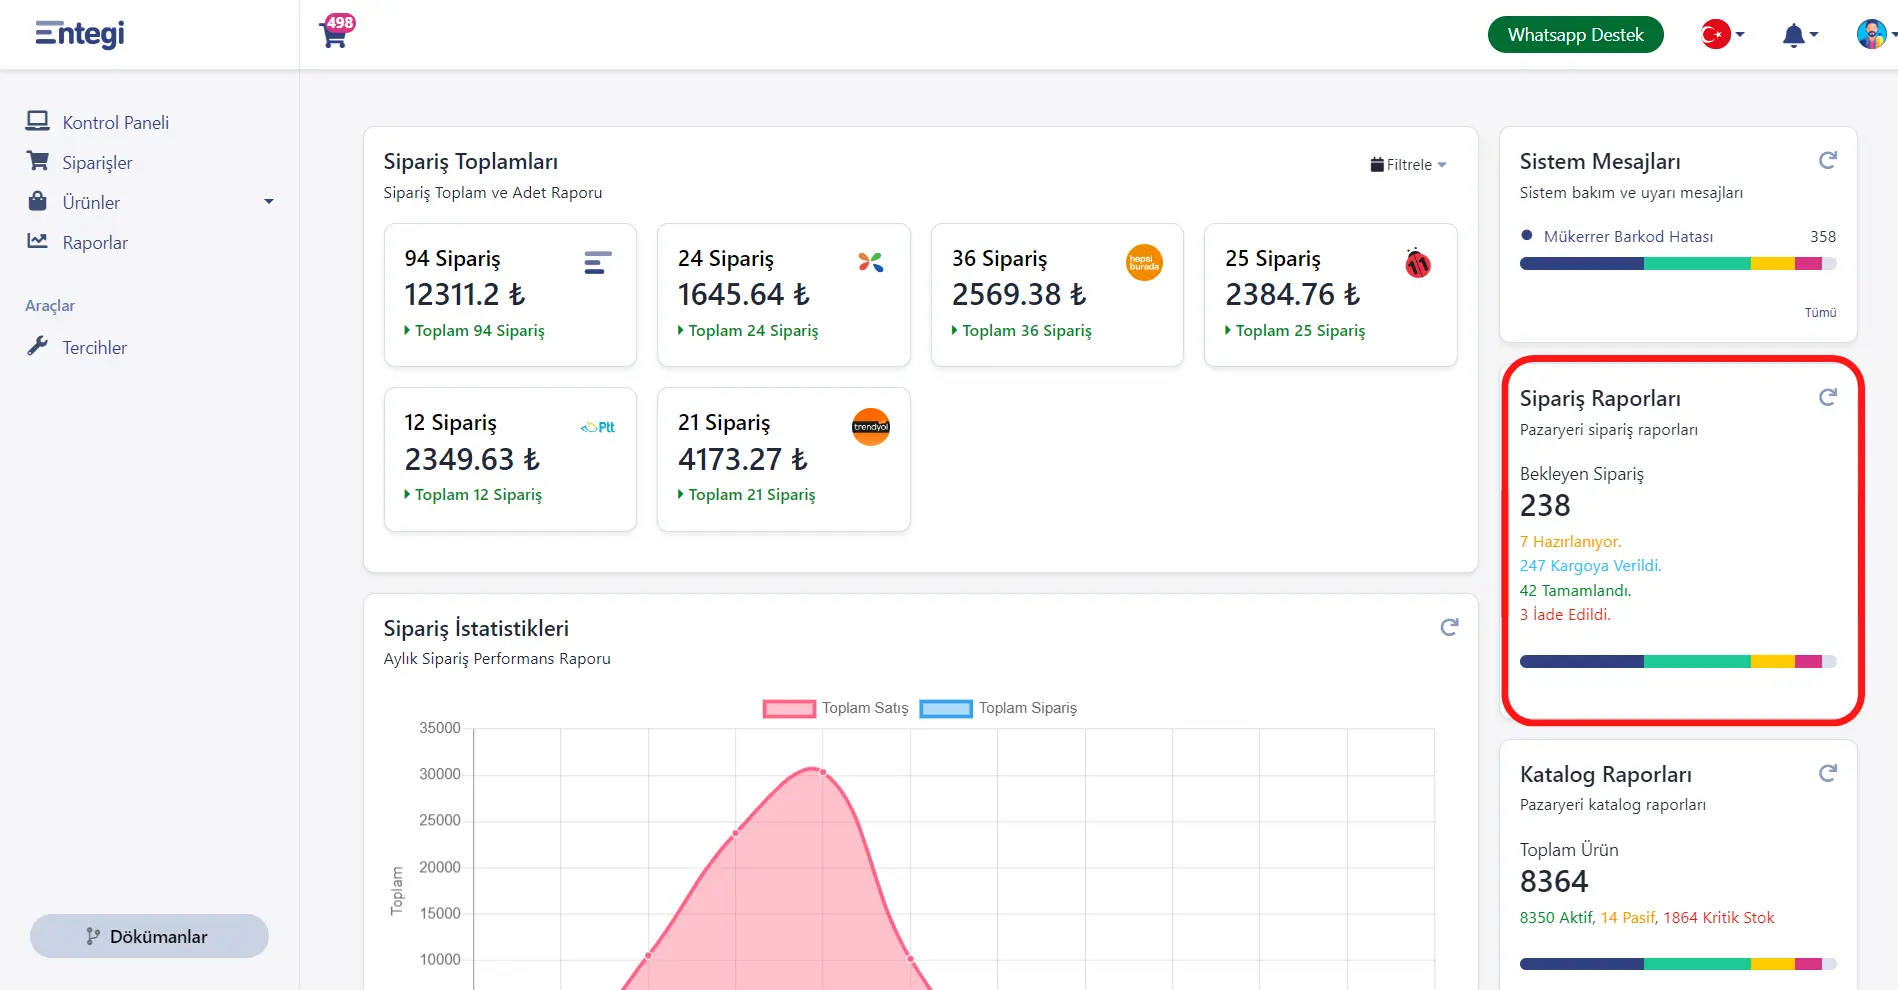Open the Dökümanlar button
Image resolution: width=1898 pixels, height=990 pixels.
pyautogui.click(x=149, y=936)
